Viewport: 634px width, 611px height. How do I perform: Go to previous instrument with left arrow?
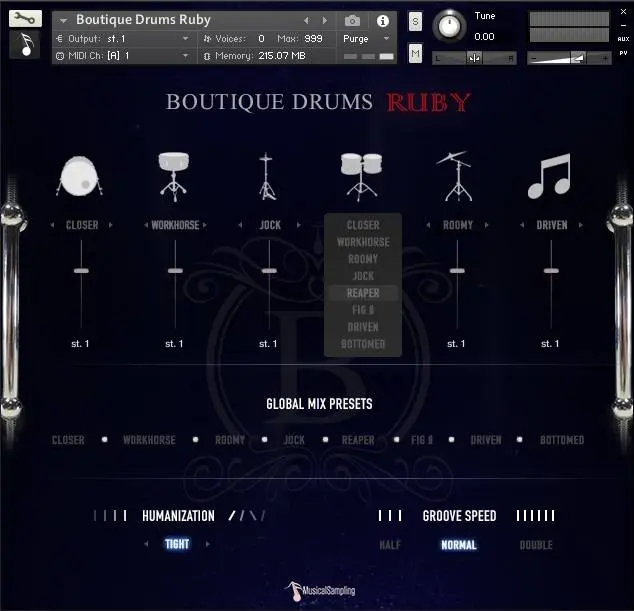[306, 20]
